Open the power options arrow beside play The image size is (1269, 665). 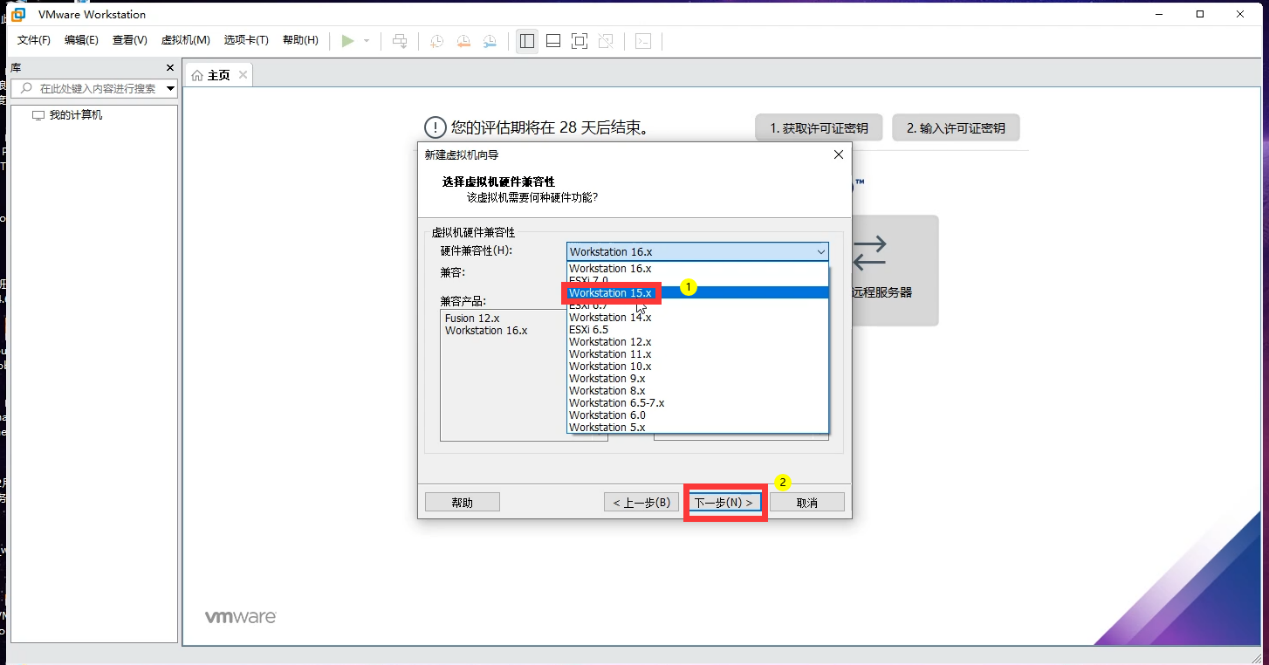pyautogui.click(x=366, y=41)
